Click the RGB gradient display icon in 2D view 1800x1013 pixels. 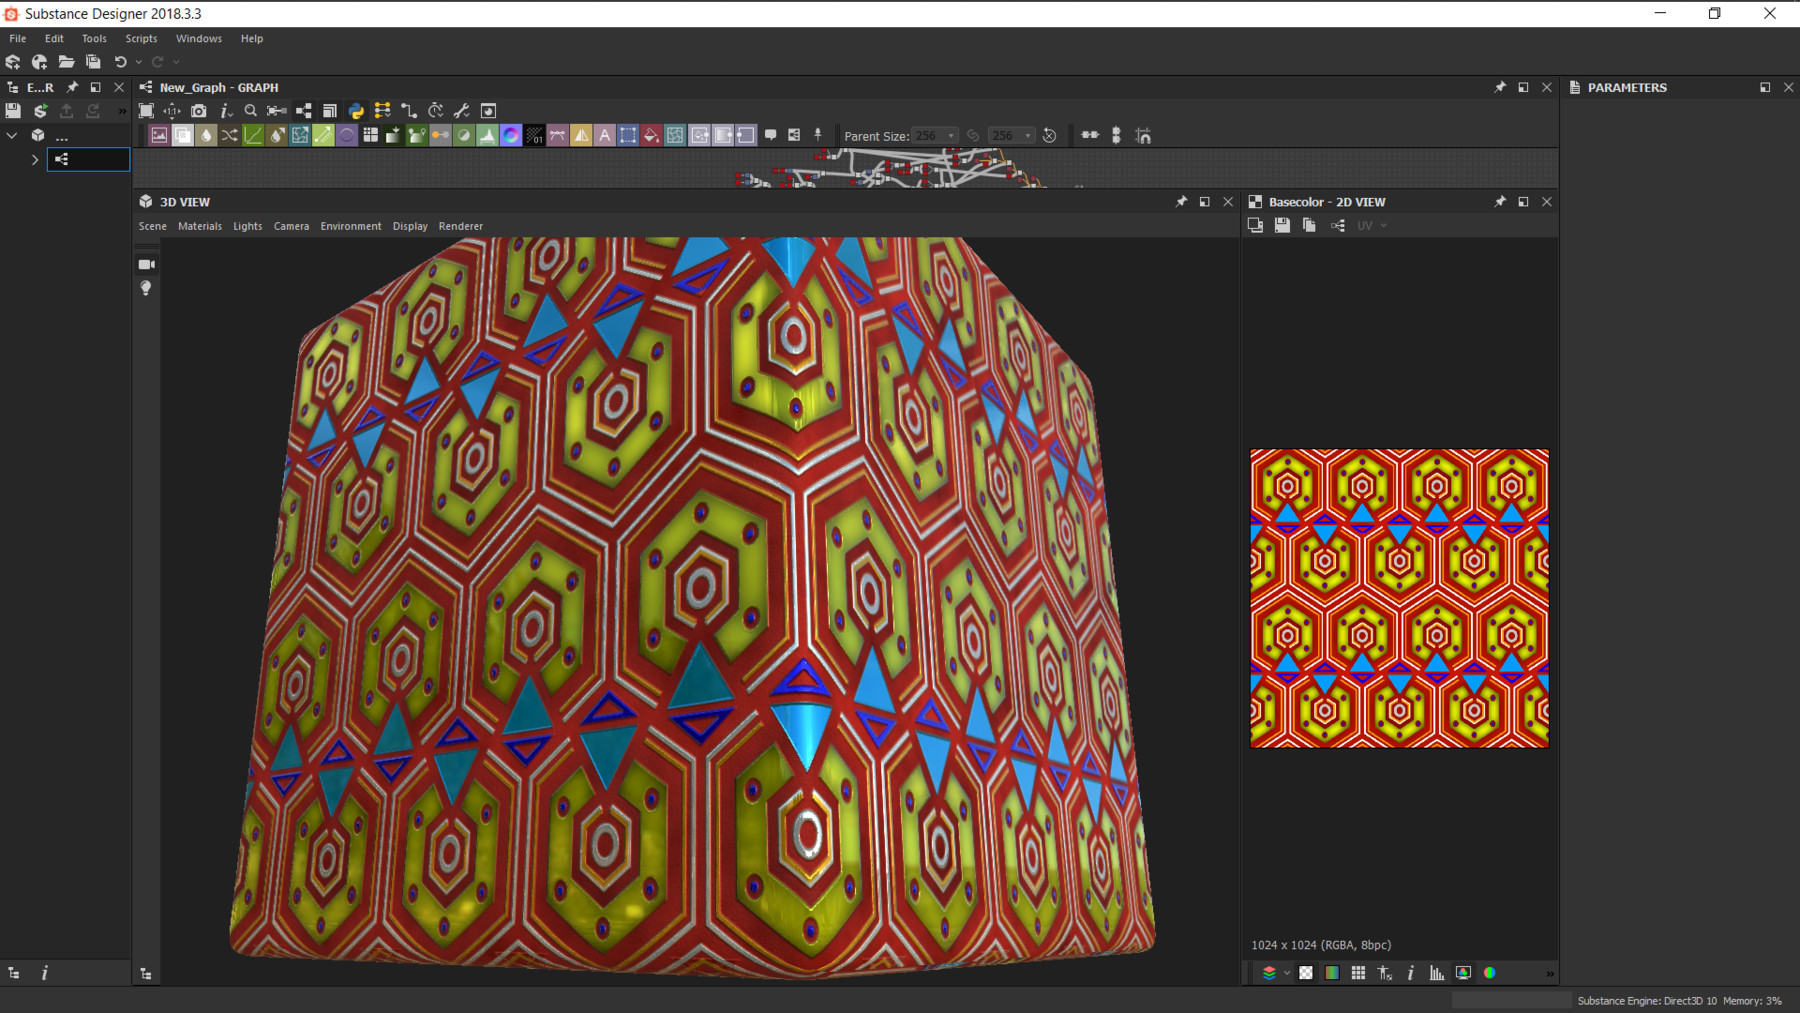(x=1331, y=972)
